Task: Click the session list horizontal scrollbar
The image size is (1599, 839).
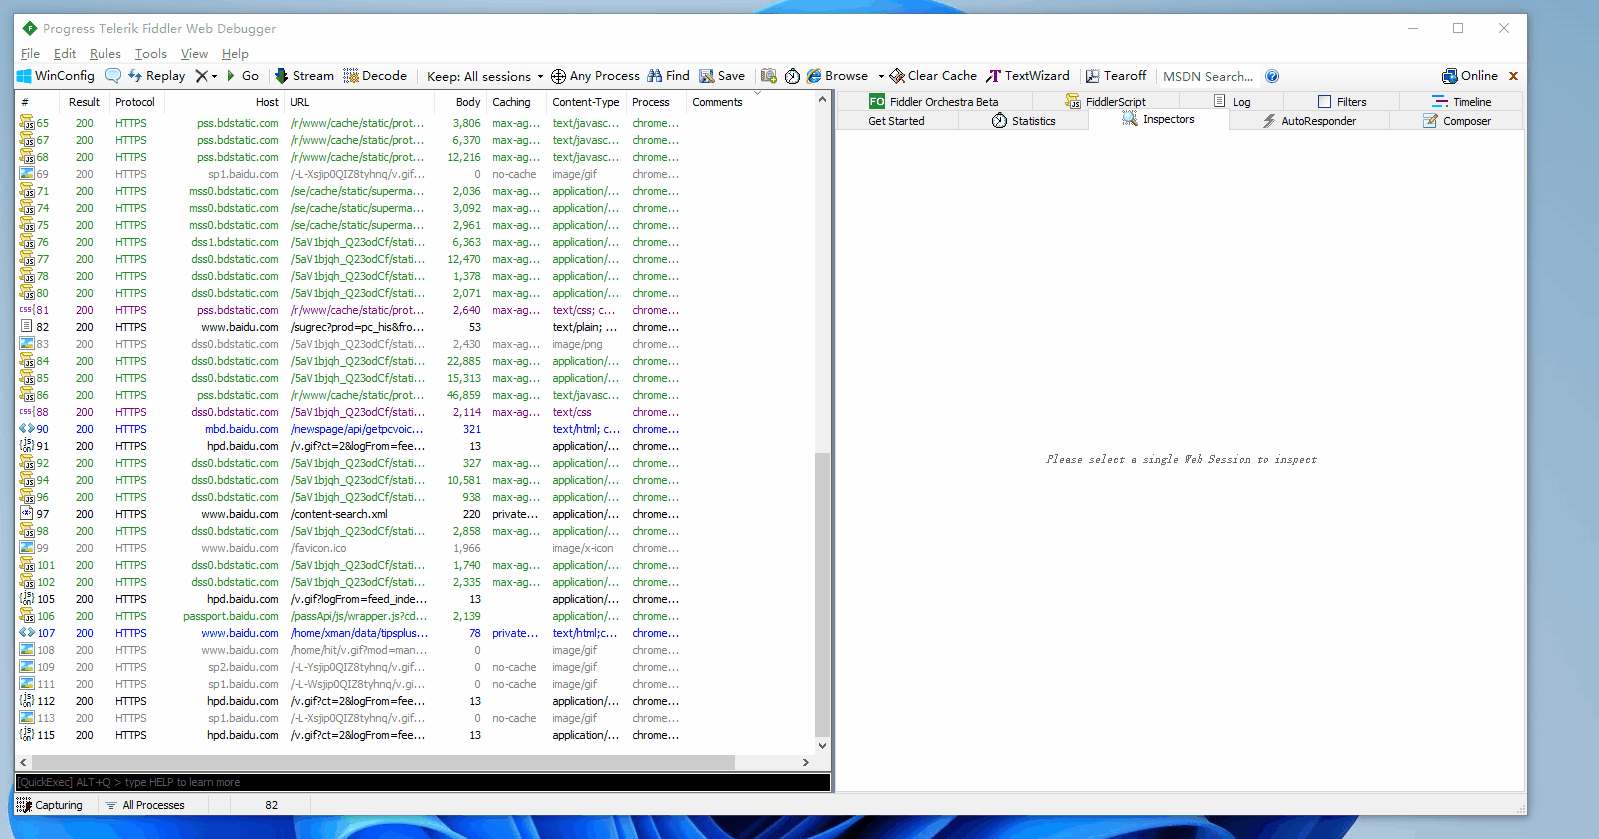Action: coord(384,762)
